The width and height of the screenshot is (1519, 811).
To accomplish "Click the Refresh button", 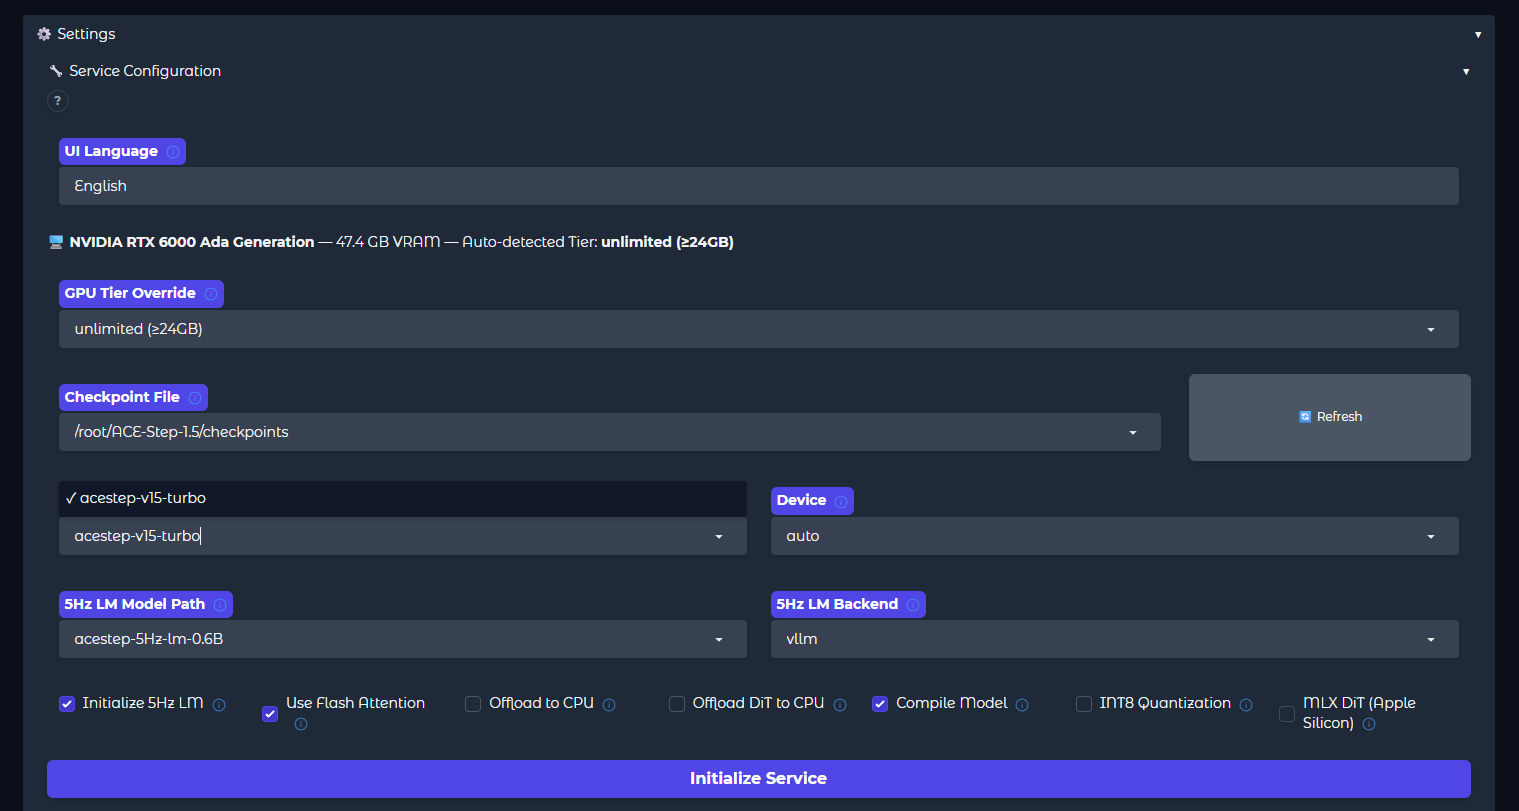I will click(x=1330, y=417).
